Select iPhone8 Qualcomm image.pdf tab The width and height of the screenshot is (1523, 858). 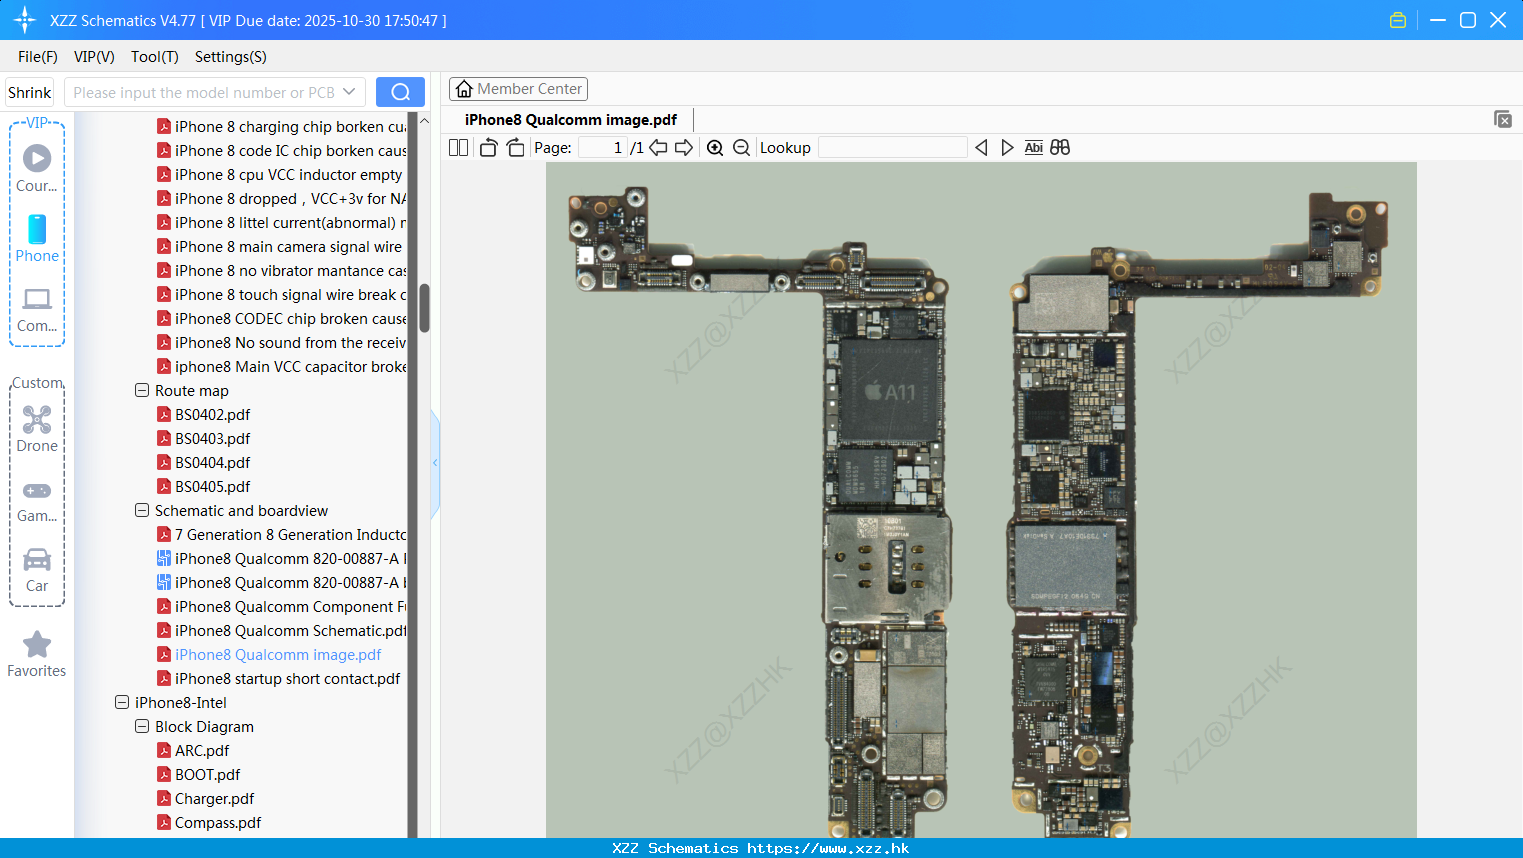pyautogui.click(x=571, y=120)
